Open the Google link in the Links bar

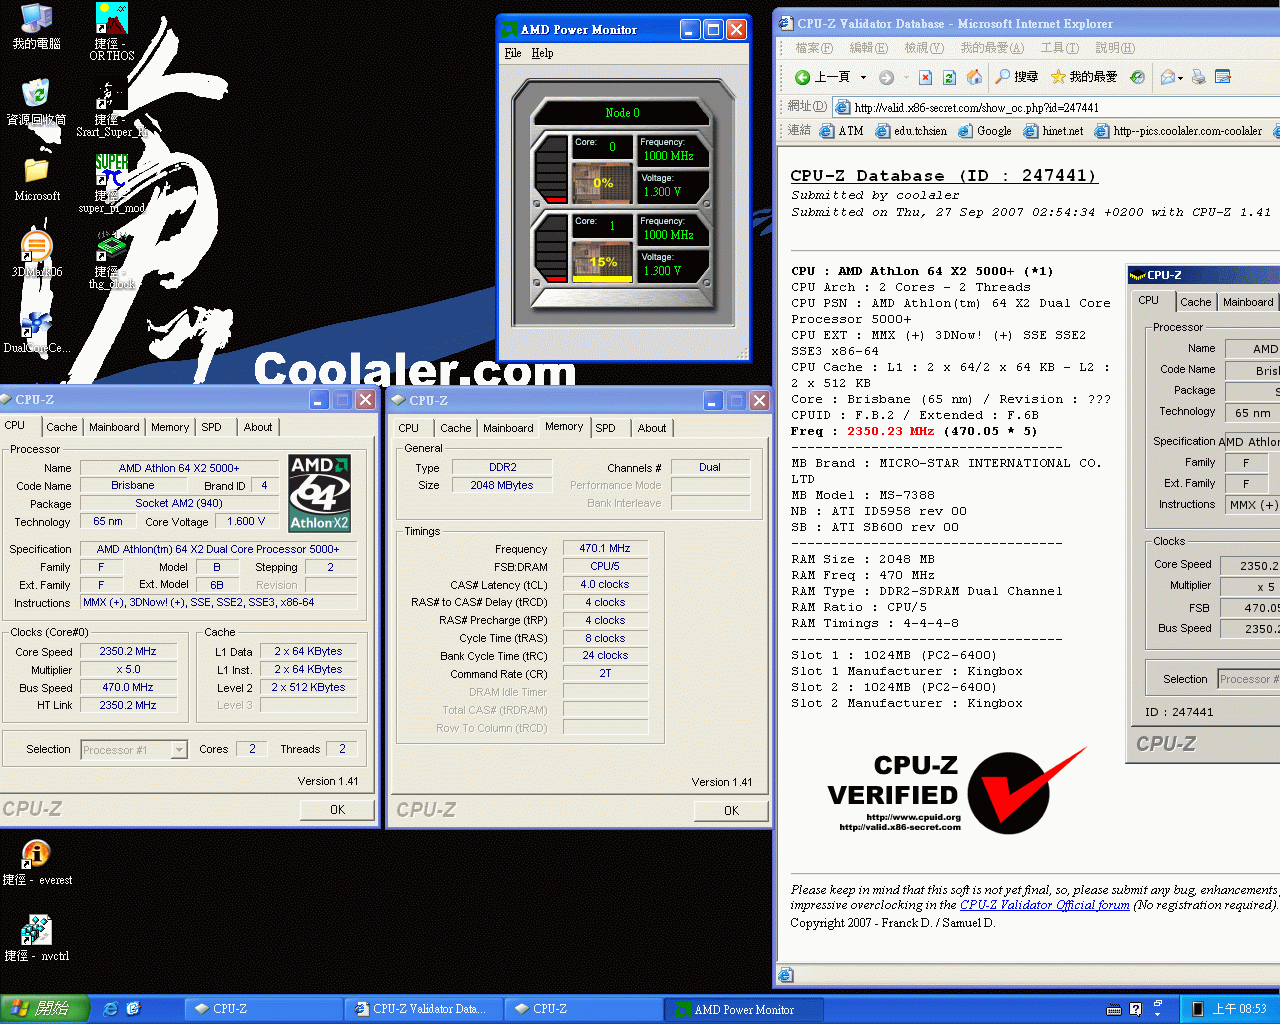(985, 131)
